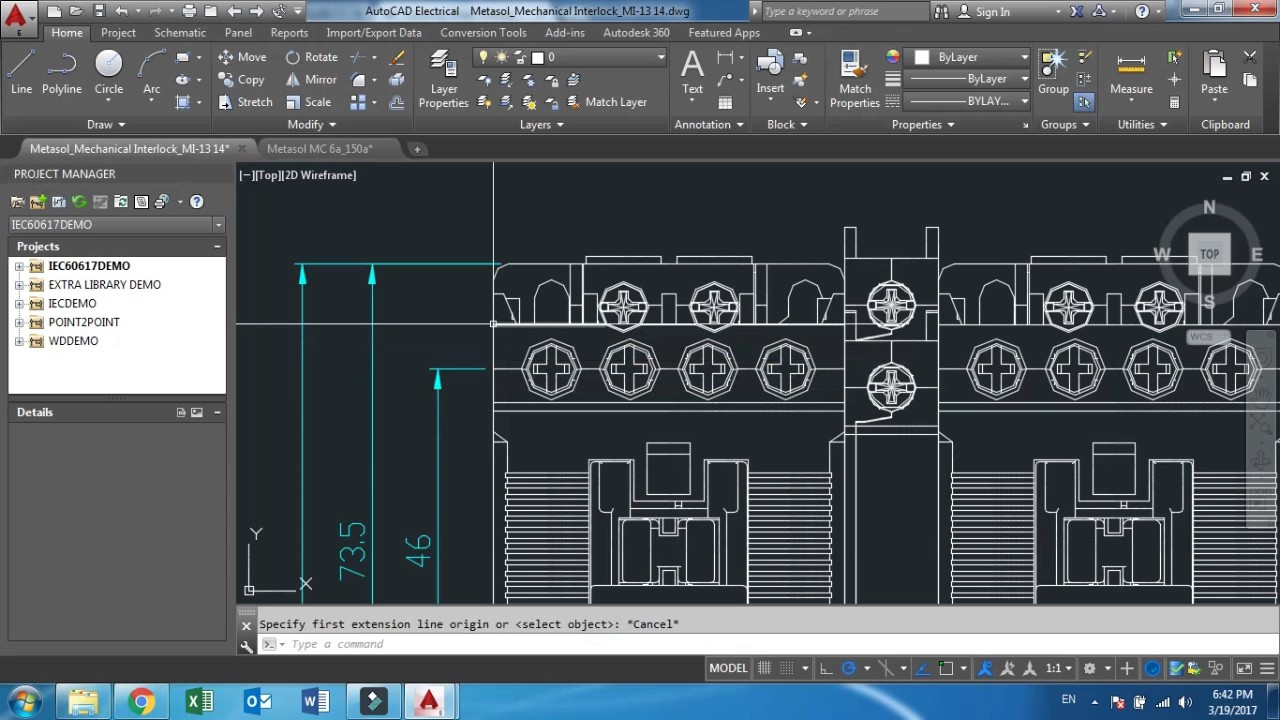This screenshot has height=720, width=1280.
Task: Toggle grid display in status bar
Action: (x=765, y=668)
